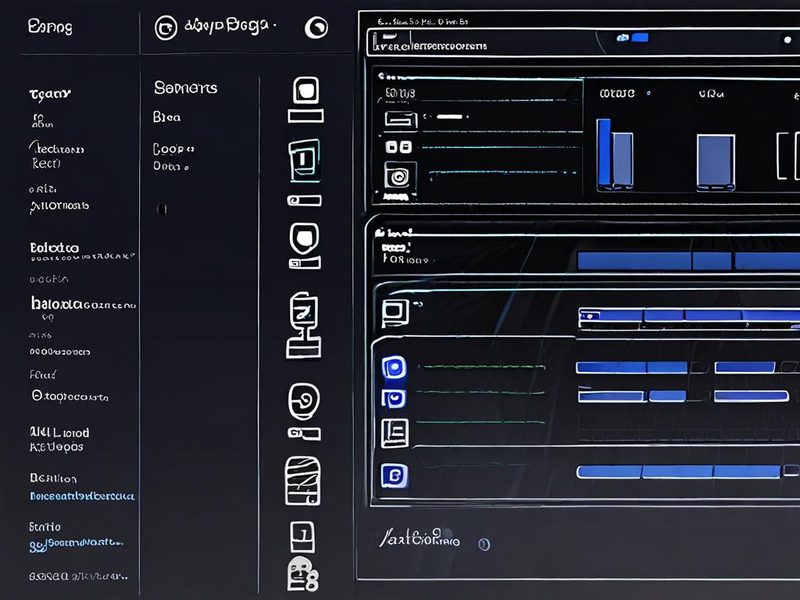The width and height of the screenshot is (800, 600).
Task: Click the 'Eonng' title at top left
Action: [x=50, y=27]
